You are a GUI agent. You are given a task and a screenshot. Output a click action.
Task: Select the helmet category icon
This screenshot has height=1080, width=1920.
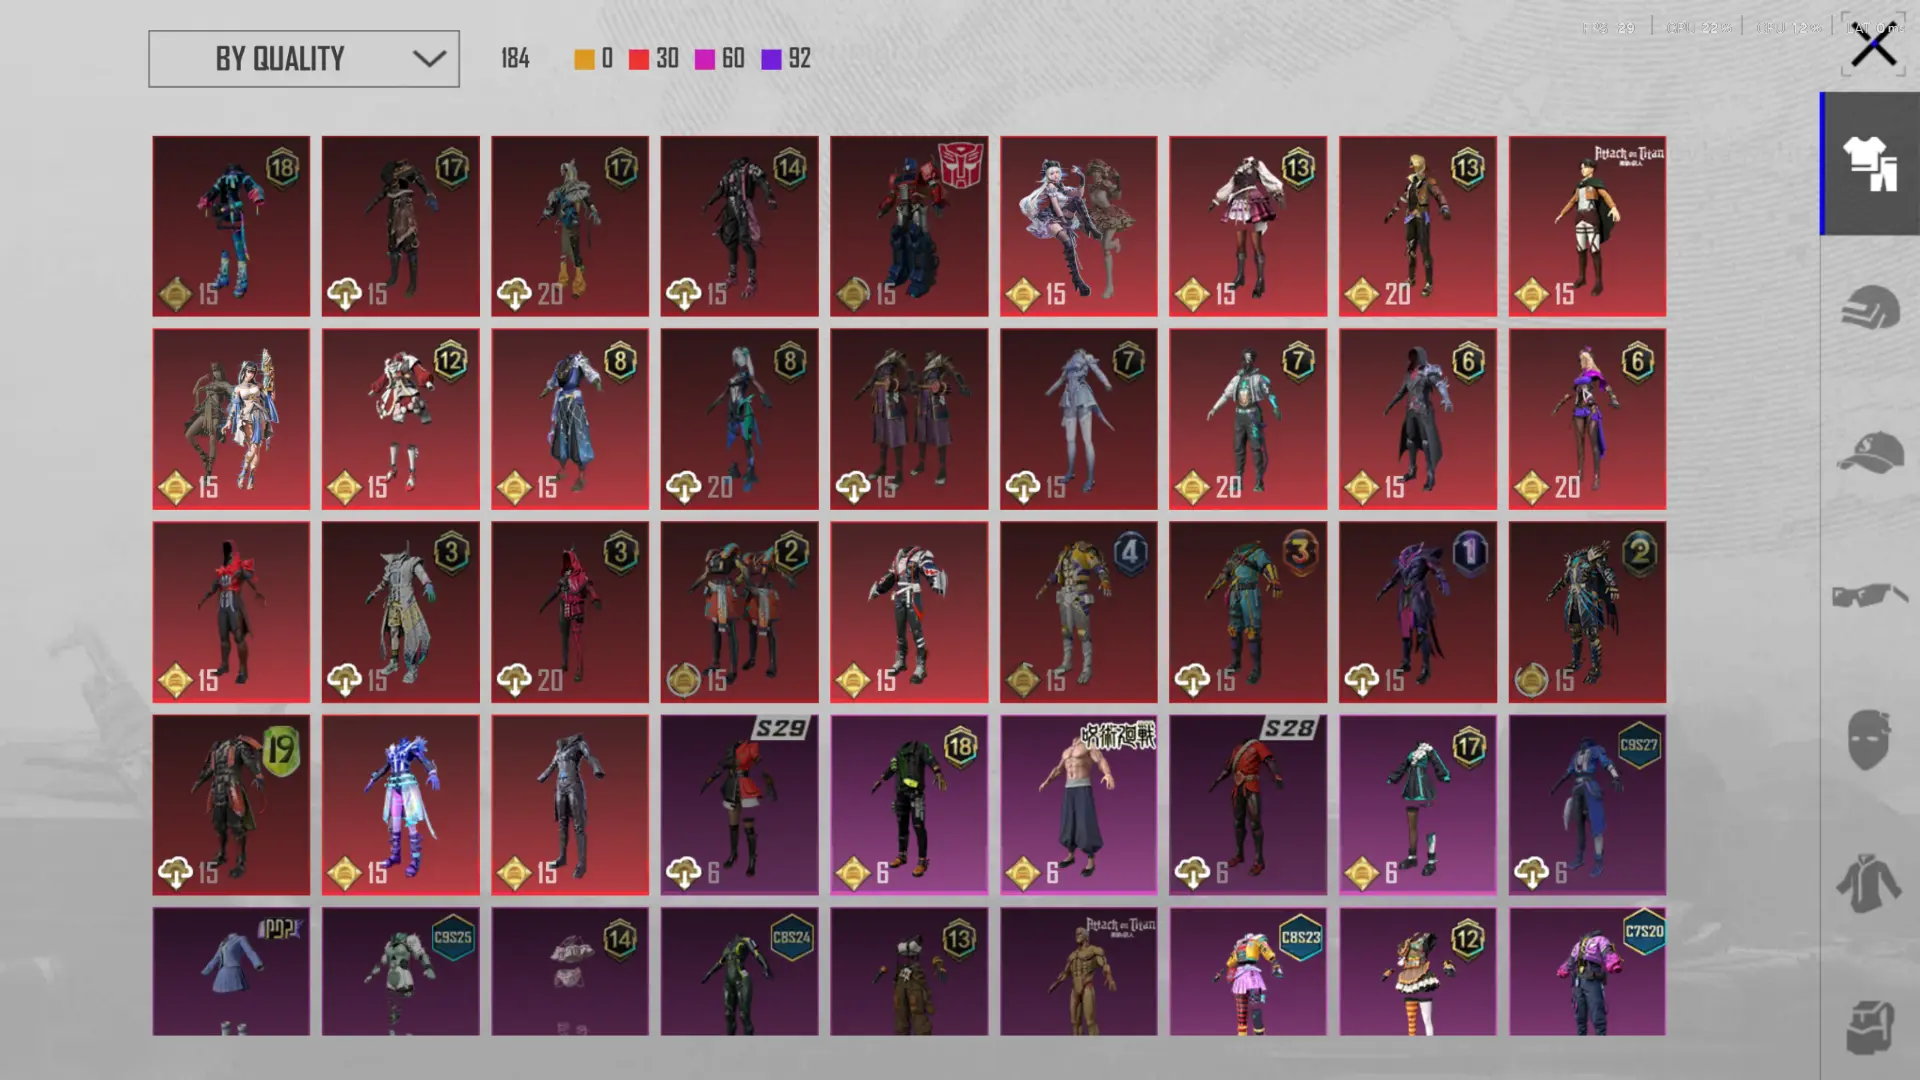(x=1870, y=308)
